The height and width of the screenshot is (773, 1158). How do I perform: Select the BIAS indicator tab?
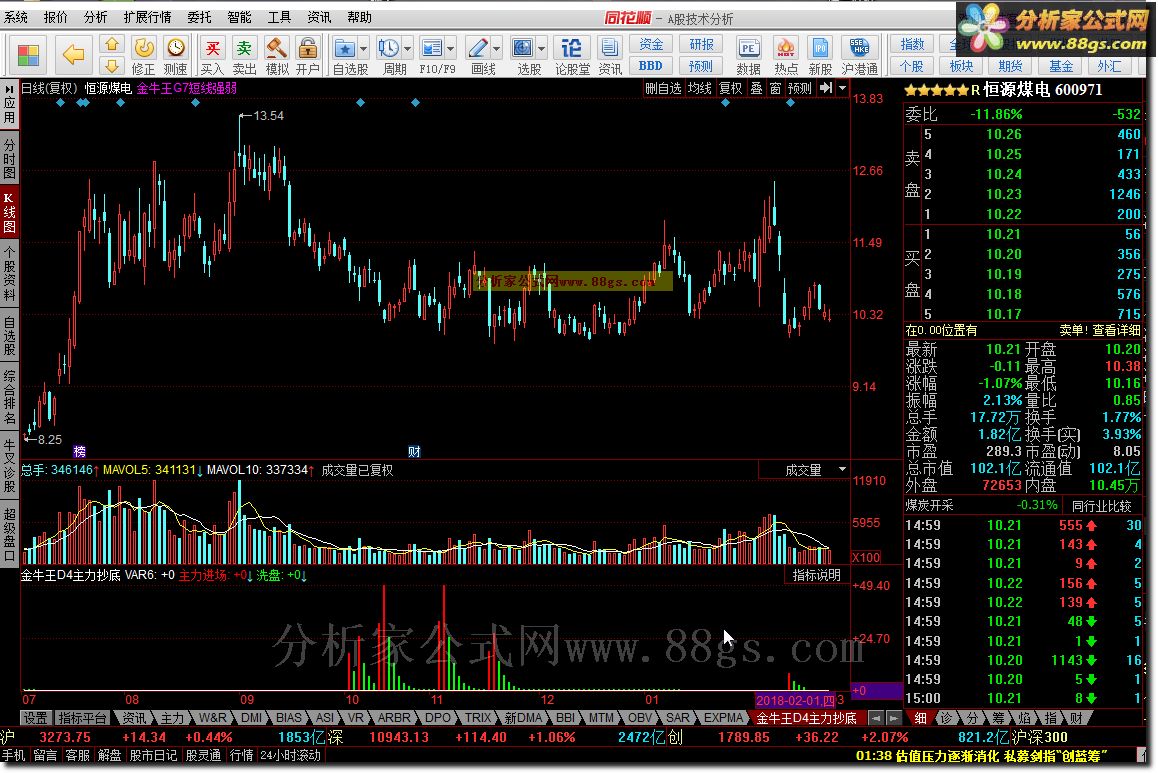[288, 718]
